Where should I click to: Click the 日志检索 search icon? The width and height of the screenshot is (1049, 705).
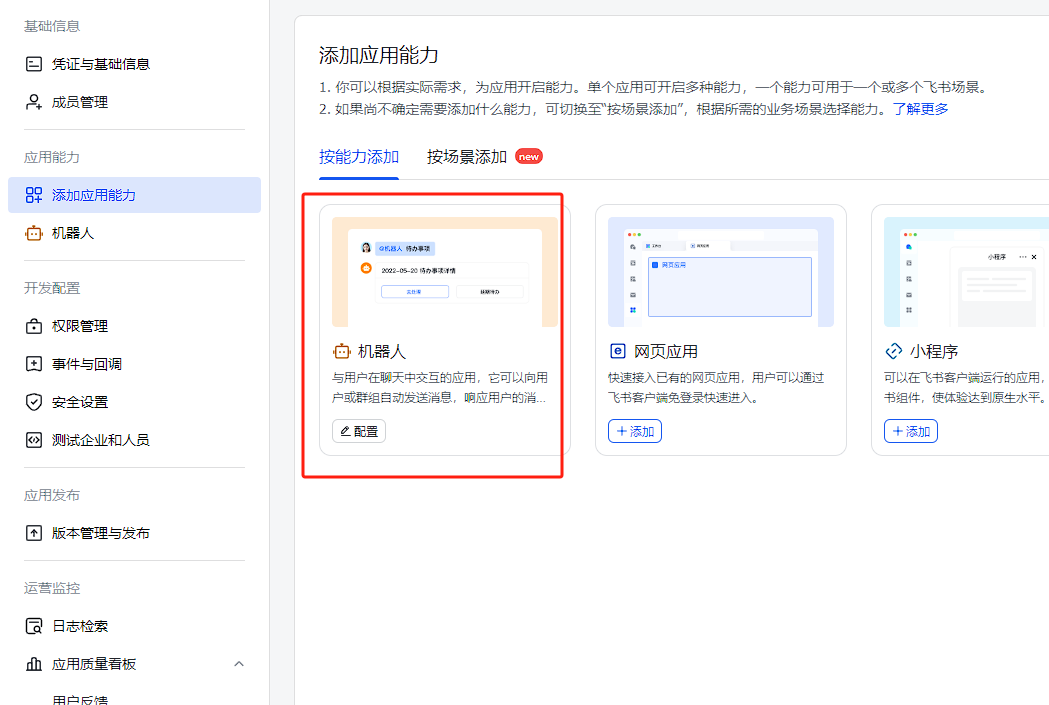point(33,626)
